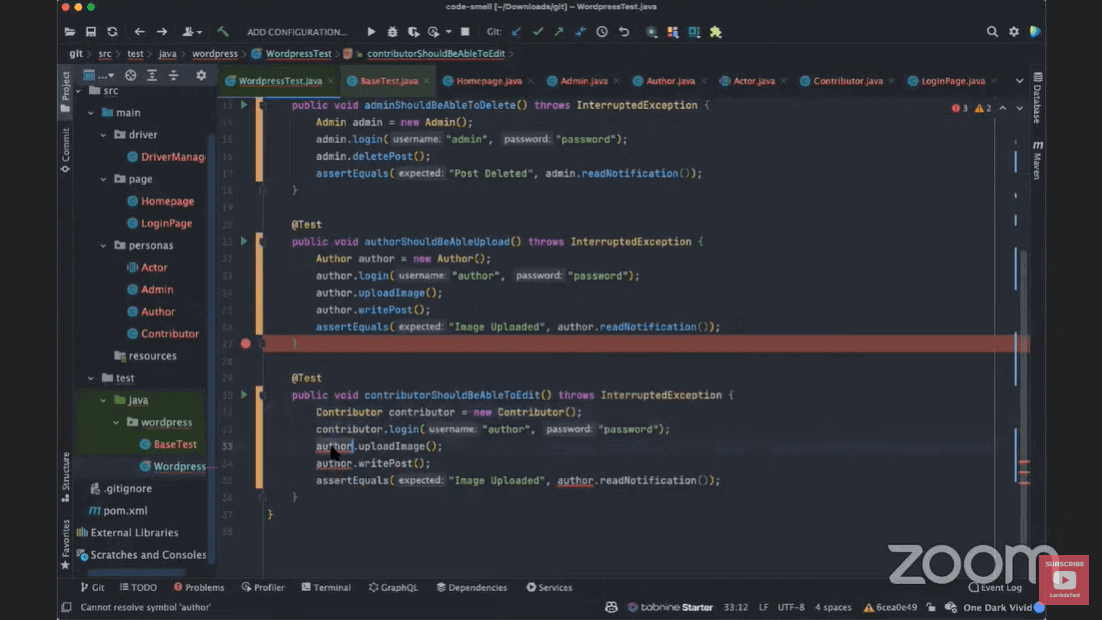Open the Problems tool window
The image size is (1102, 620).
(199, 588)
